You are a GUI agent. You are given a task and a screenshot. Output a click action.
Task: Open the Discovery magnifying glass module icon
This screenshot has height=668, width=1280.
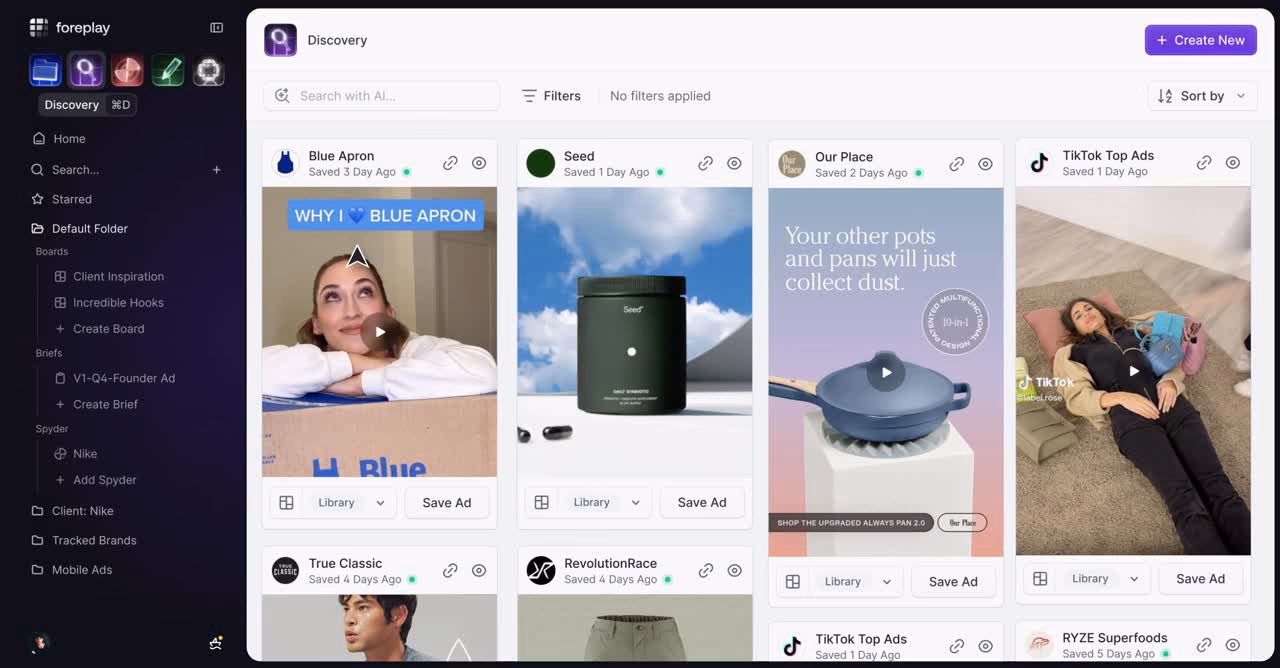pyautogui.click(x=86, y=70)
